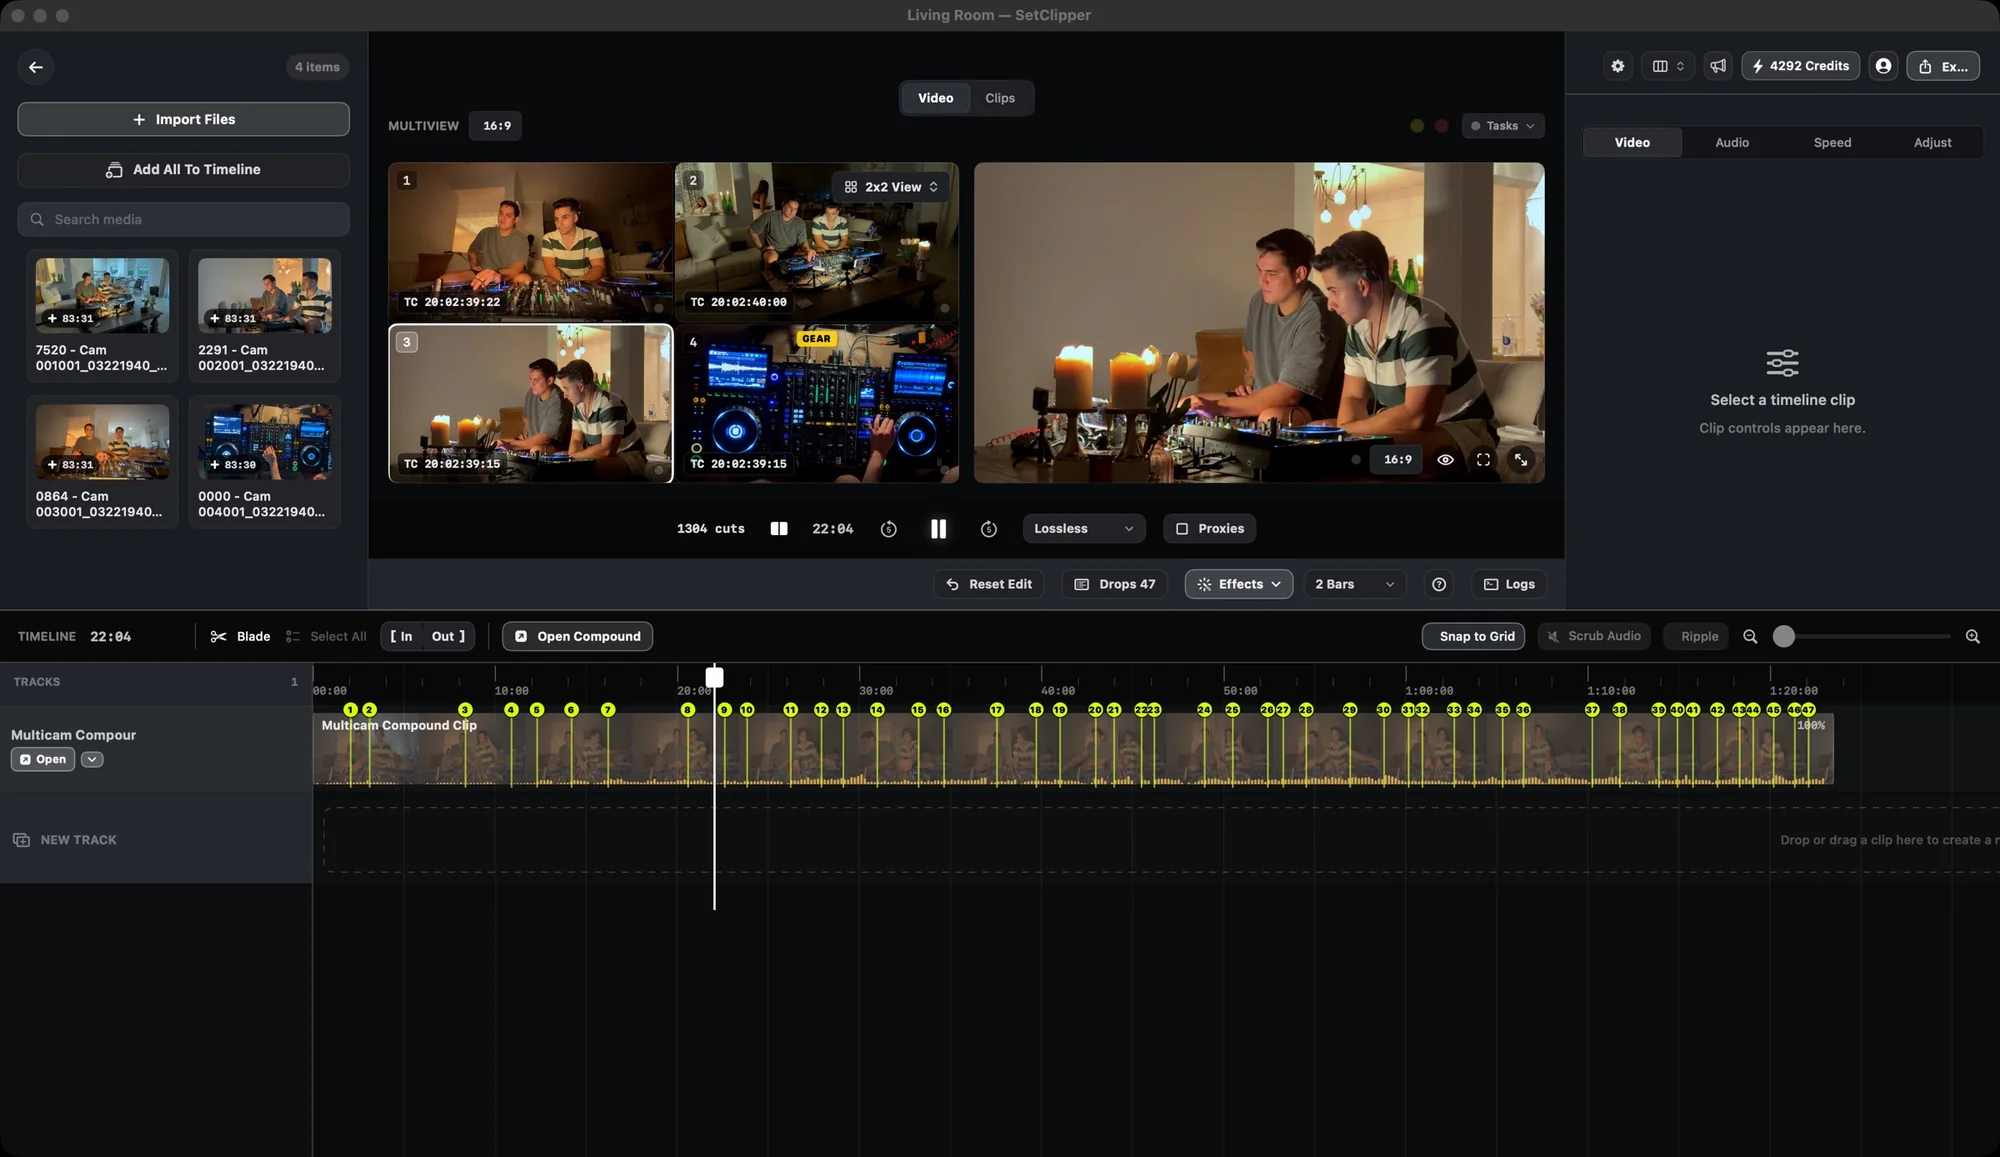Open the help question mark icon

tap(1439, 584)
